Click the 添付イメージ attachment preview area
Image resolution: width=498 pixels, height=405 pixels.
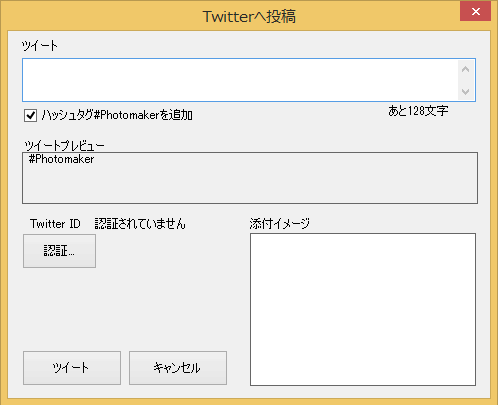(x=363, y=309)
